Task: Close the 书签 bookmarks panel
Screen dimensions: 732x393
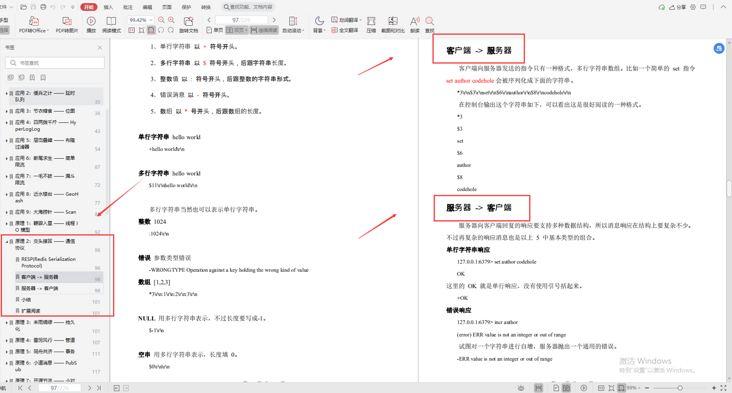Action: tap(99, 48)
